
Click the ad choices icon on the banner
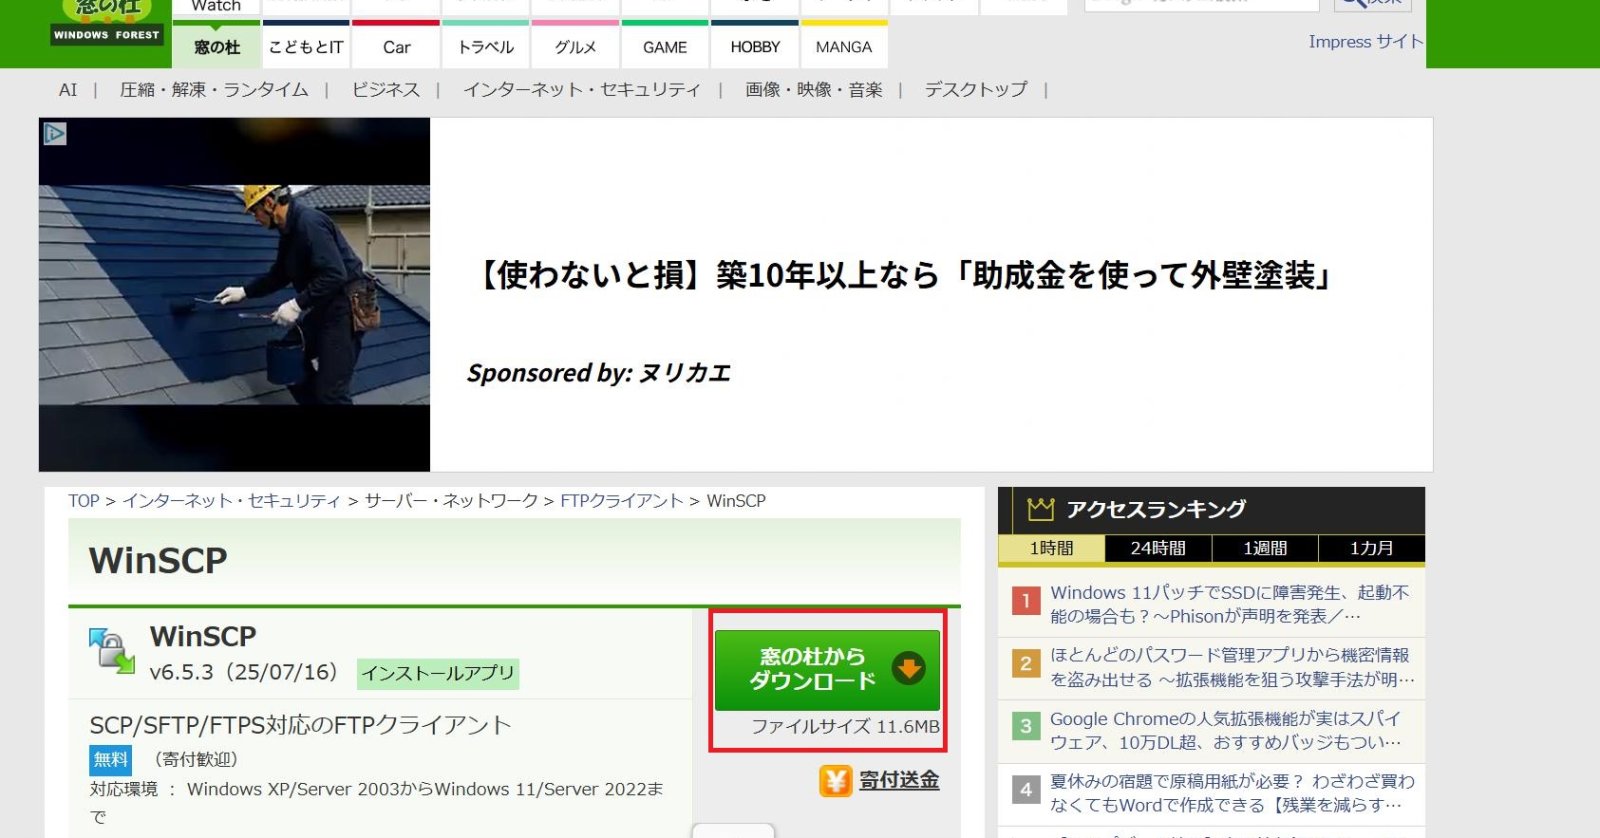coord(55,133)
